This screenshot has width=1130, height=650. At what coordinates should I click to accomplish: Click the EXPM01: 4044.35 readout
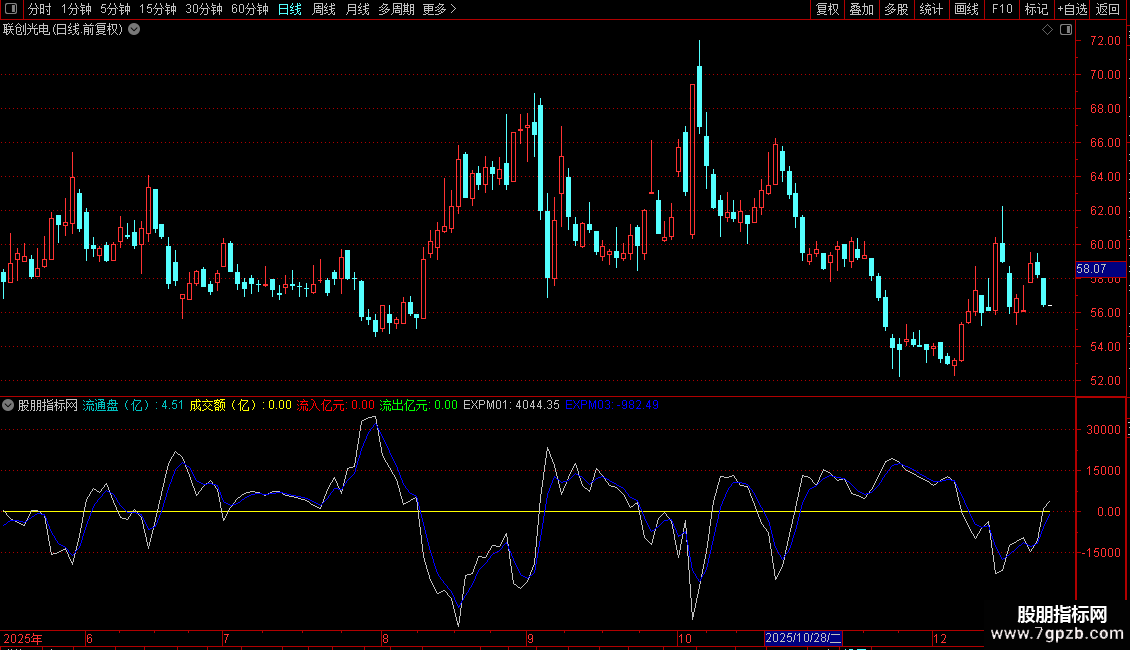(x=511, y=405)
